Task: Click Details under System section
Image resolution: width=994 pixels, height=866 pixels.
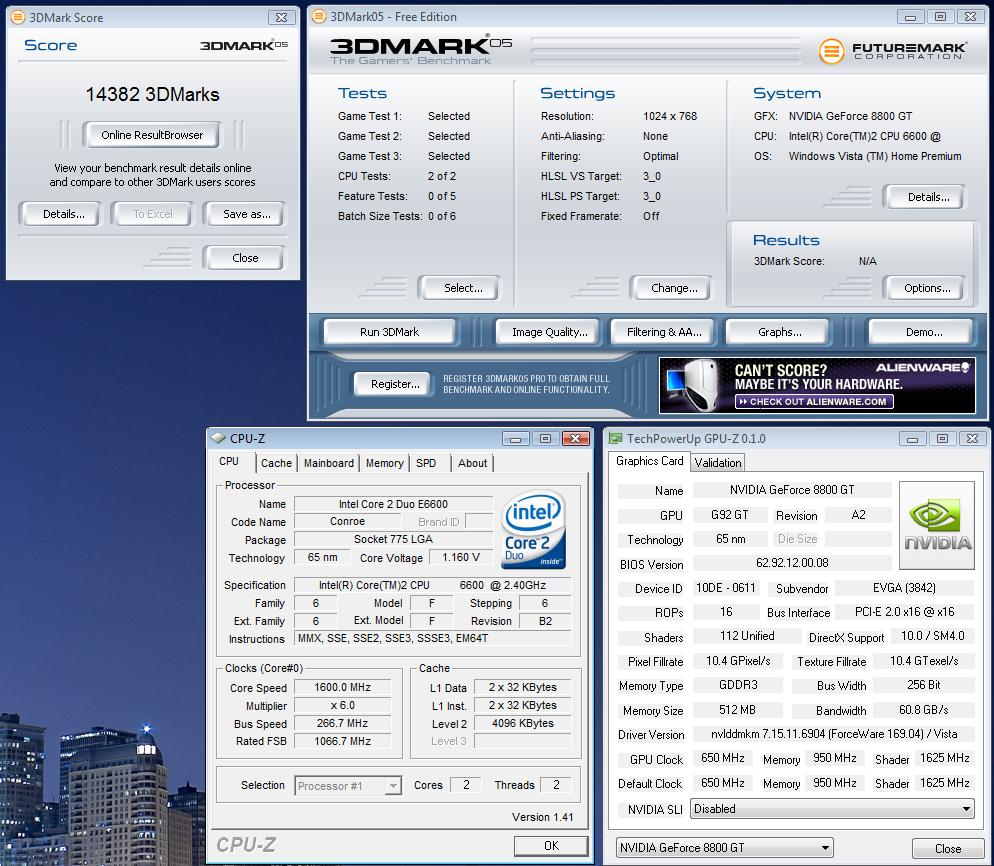Action: click(x=927, y=197)
